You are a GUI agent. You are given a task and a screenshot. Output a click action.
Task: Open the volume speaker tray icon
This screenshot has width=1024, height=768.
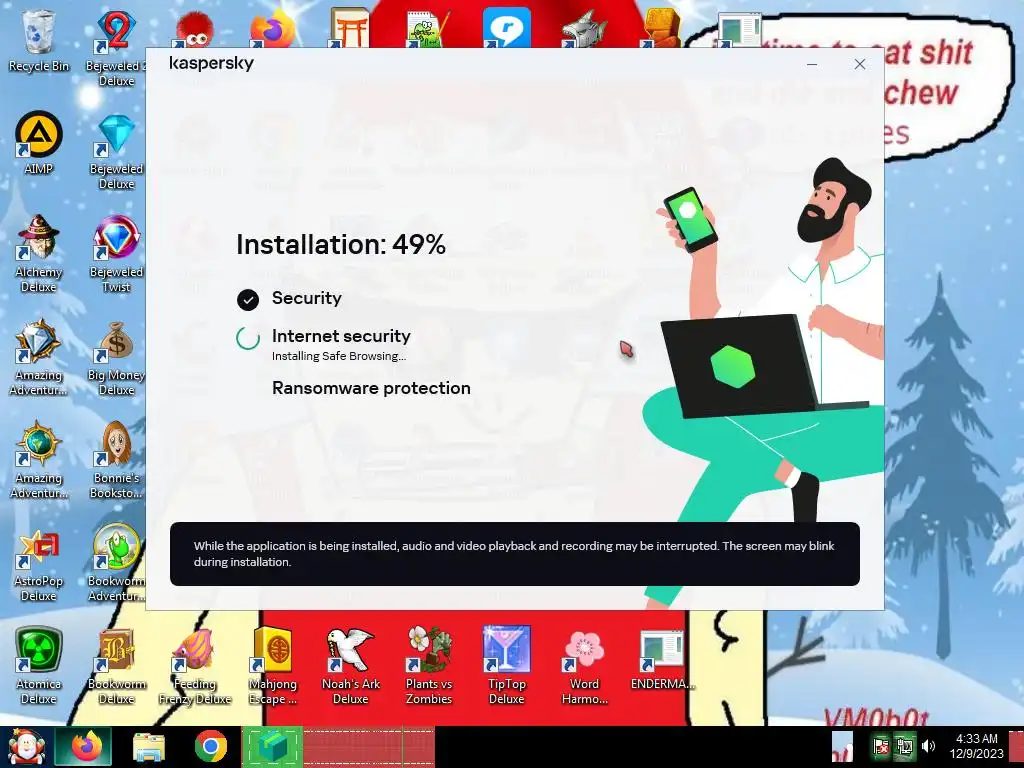click(x=928, y=746)
